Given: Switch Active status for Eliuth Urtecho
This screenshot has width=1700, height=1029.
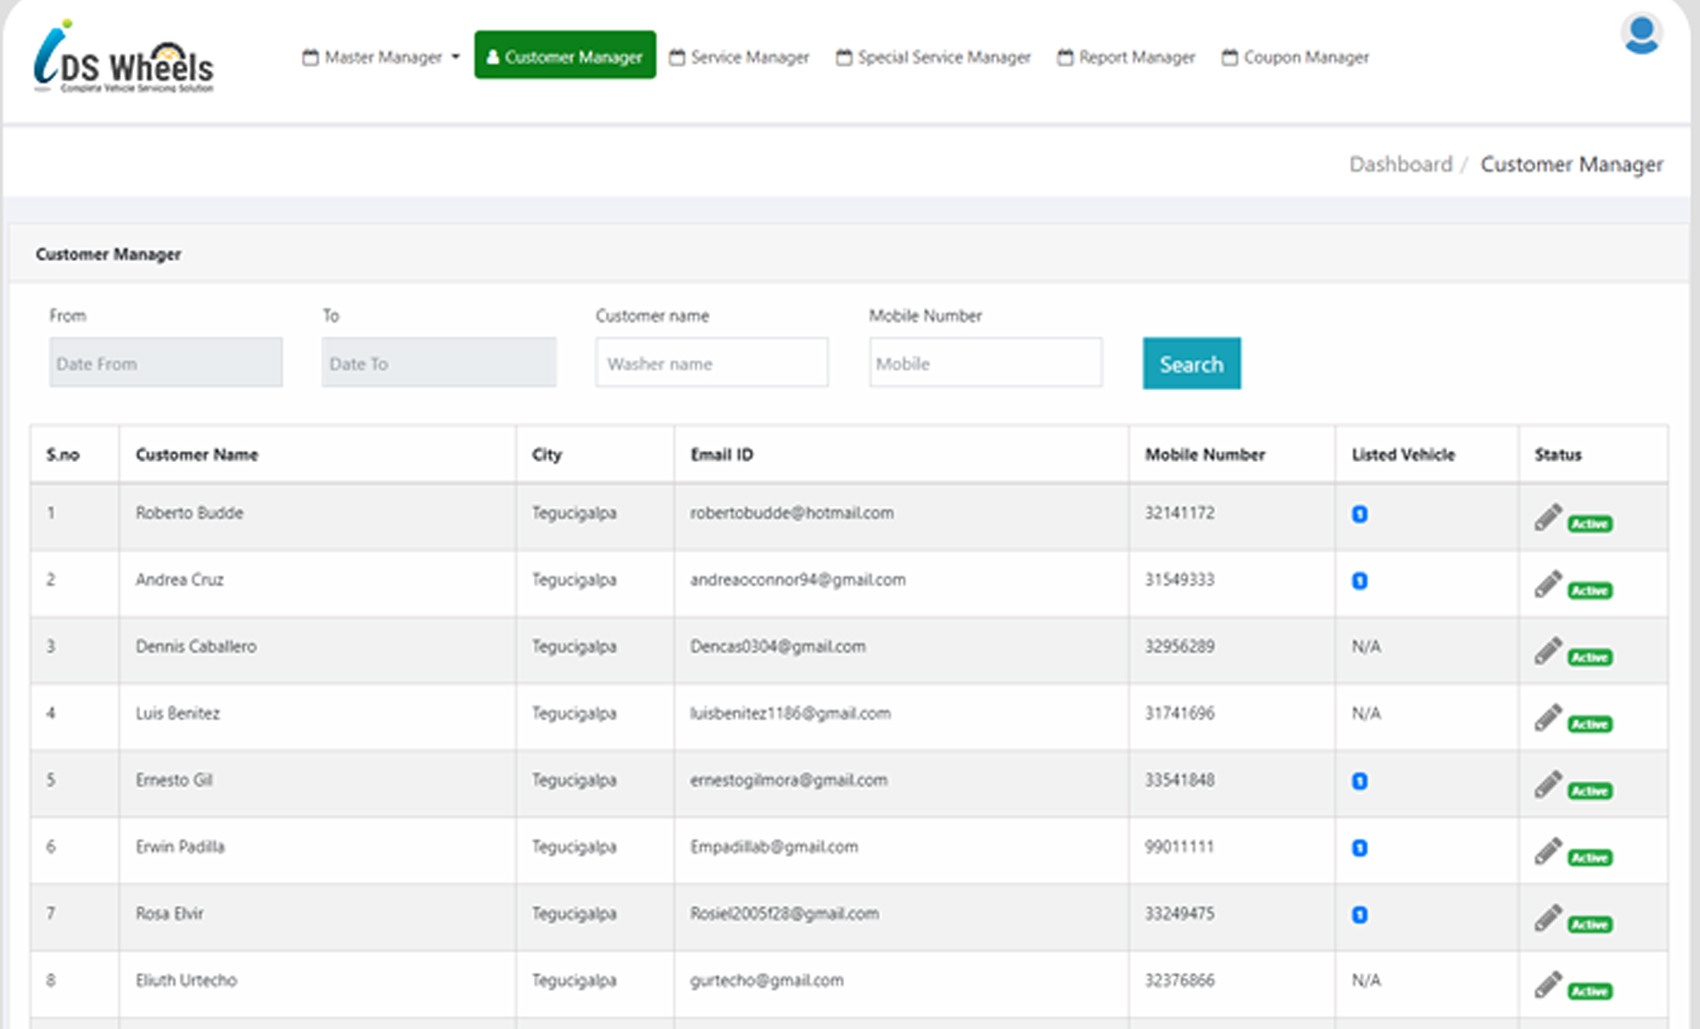Looking at the screenshot, I should pyautogui.click(x=1589, y=992).
